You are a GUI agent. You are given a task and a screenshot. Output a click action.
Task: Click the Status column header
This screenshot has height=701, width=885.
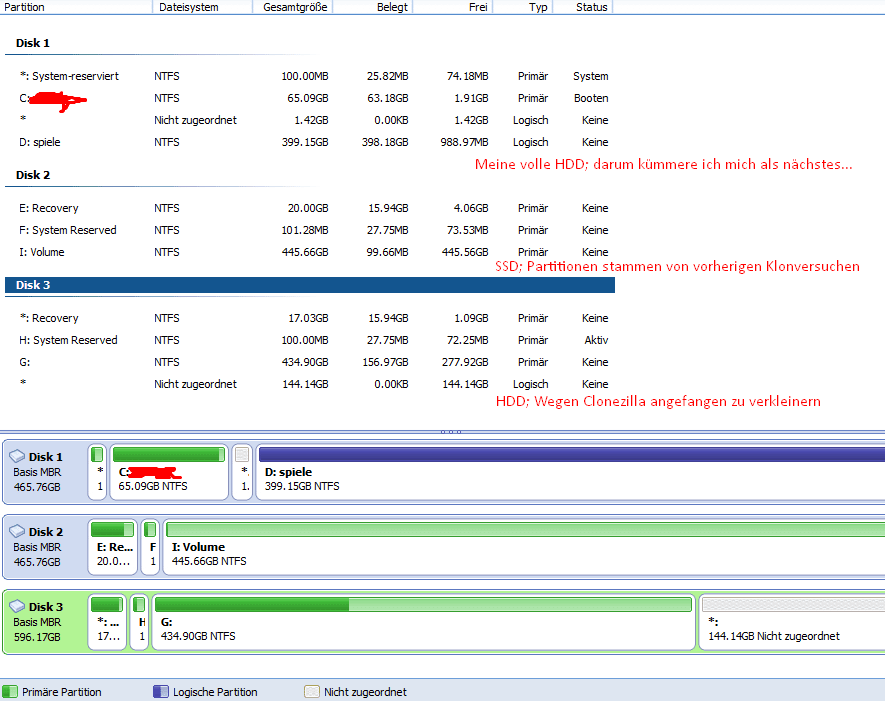pos(583,7)
